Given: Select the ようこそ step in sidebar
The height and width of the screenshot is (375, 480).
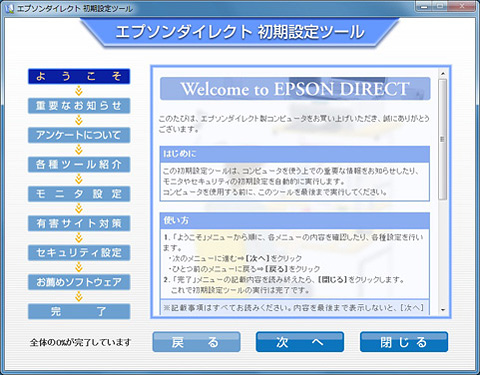Looking at the screenshot, I should 79,76.
